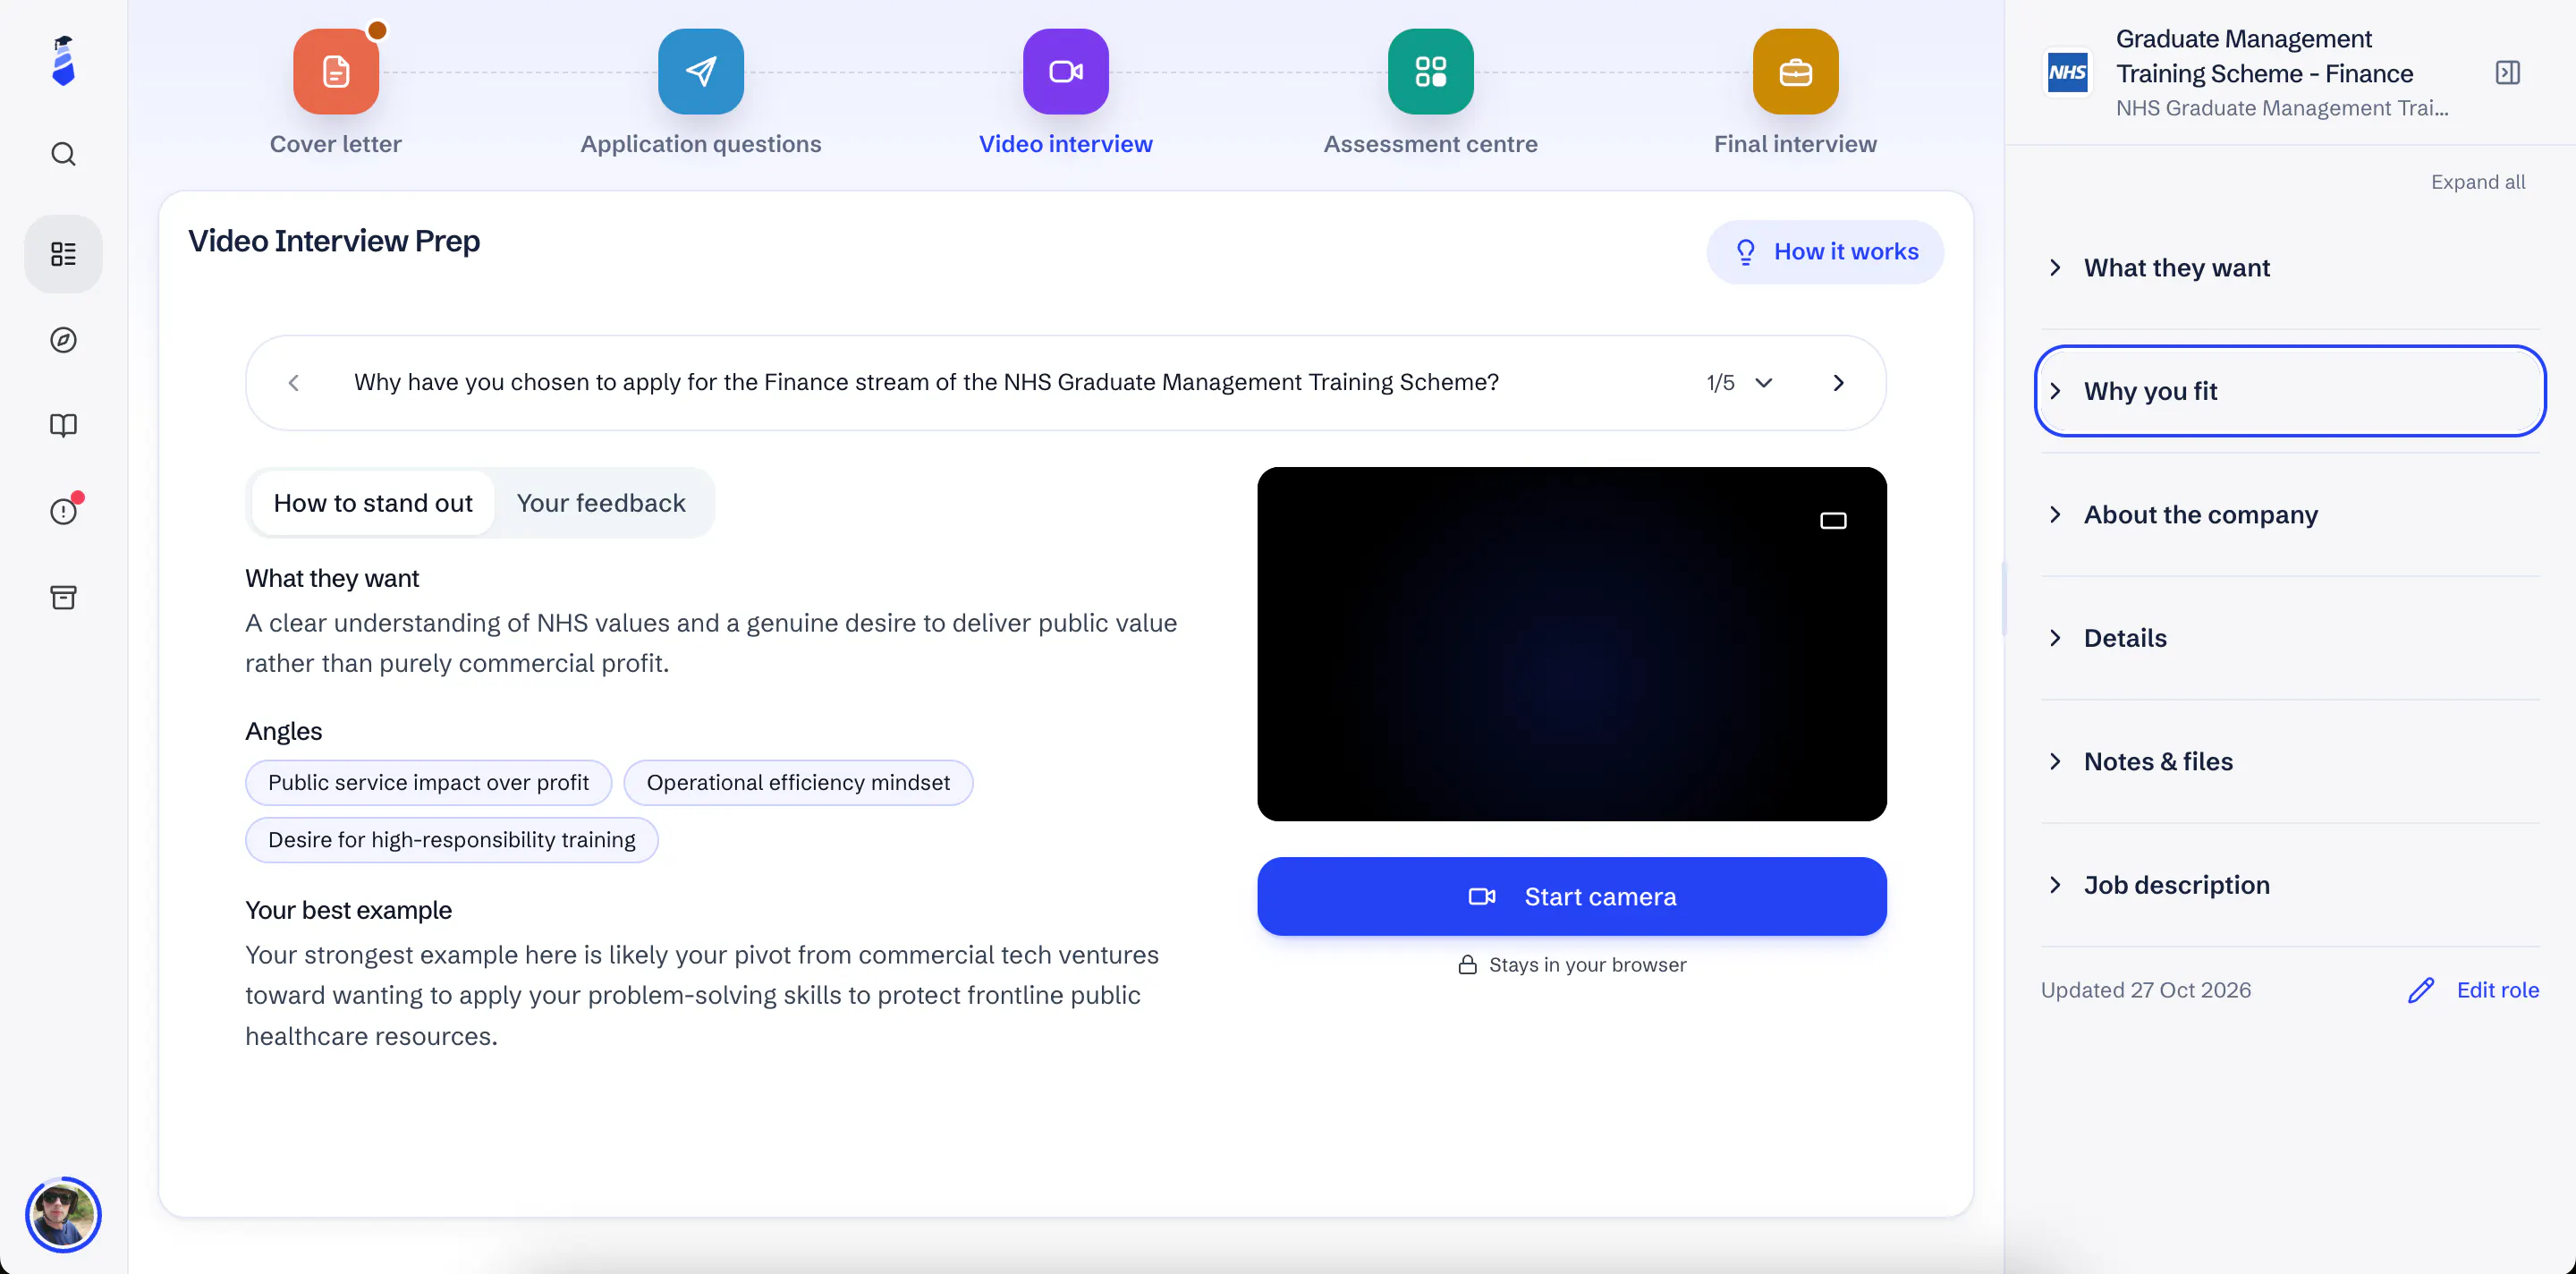Go to the next interview question

point(1838,383)
